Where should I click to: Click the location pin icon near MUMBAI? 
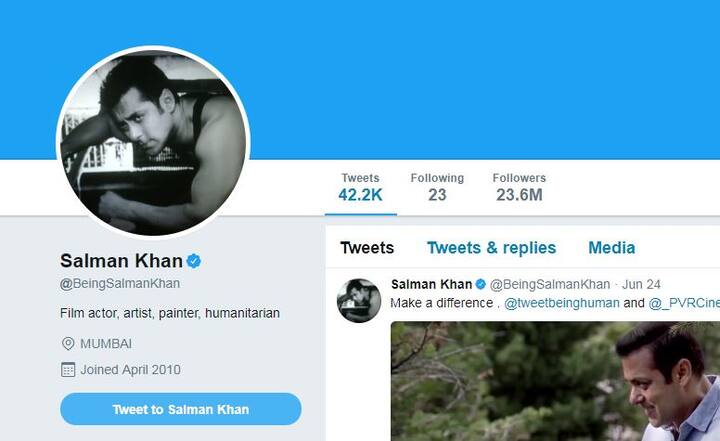[68, 344]
